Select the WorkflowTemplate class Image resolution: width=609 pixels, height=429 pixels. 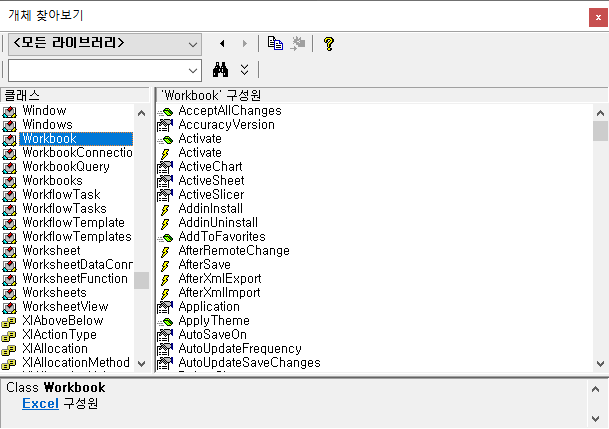(x=73, y=222)
